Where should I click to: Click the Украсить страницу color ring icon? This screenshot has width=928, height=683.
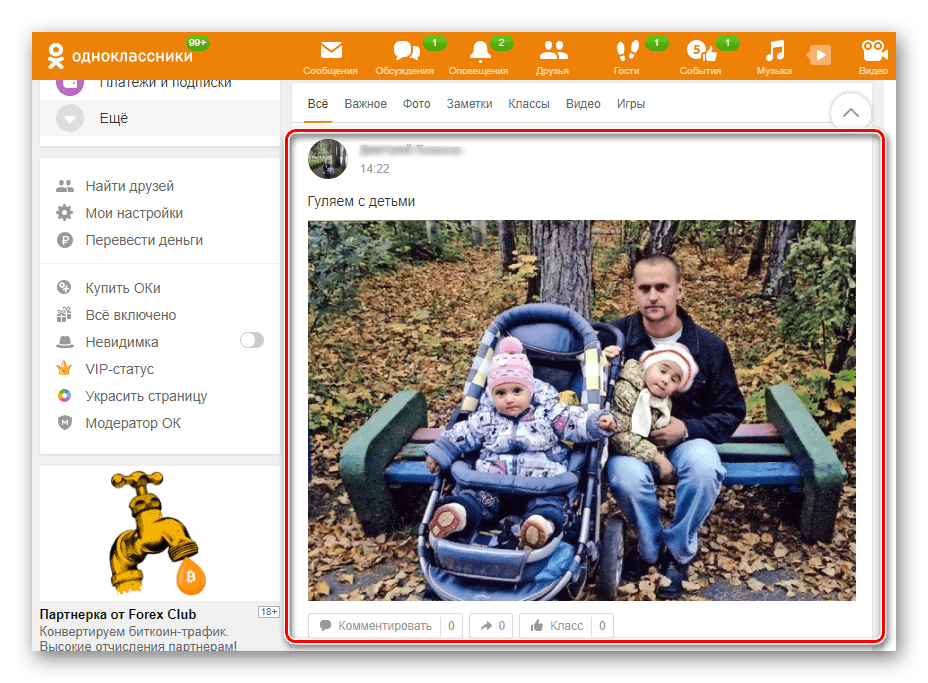click(x=65, y=395)
